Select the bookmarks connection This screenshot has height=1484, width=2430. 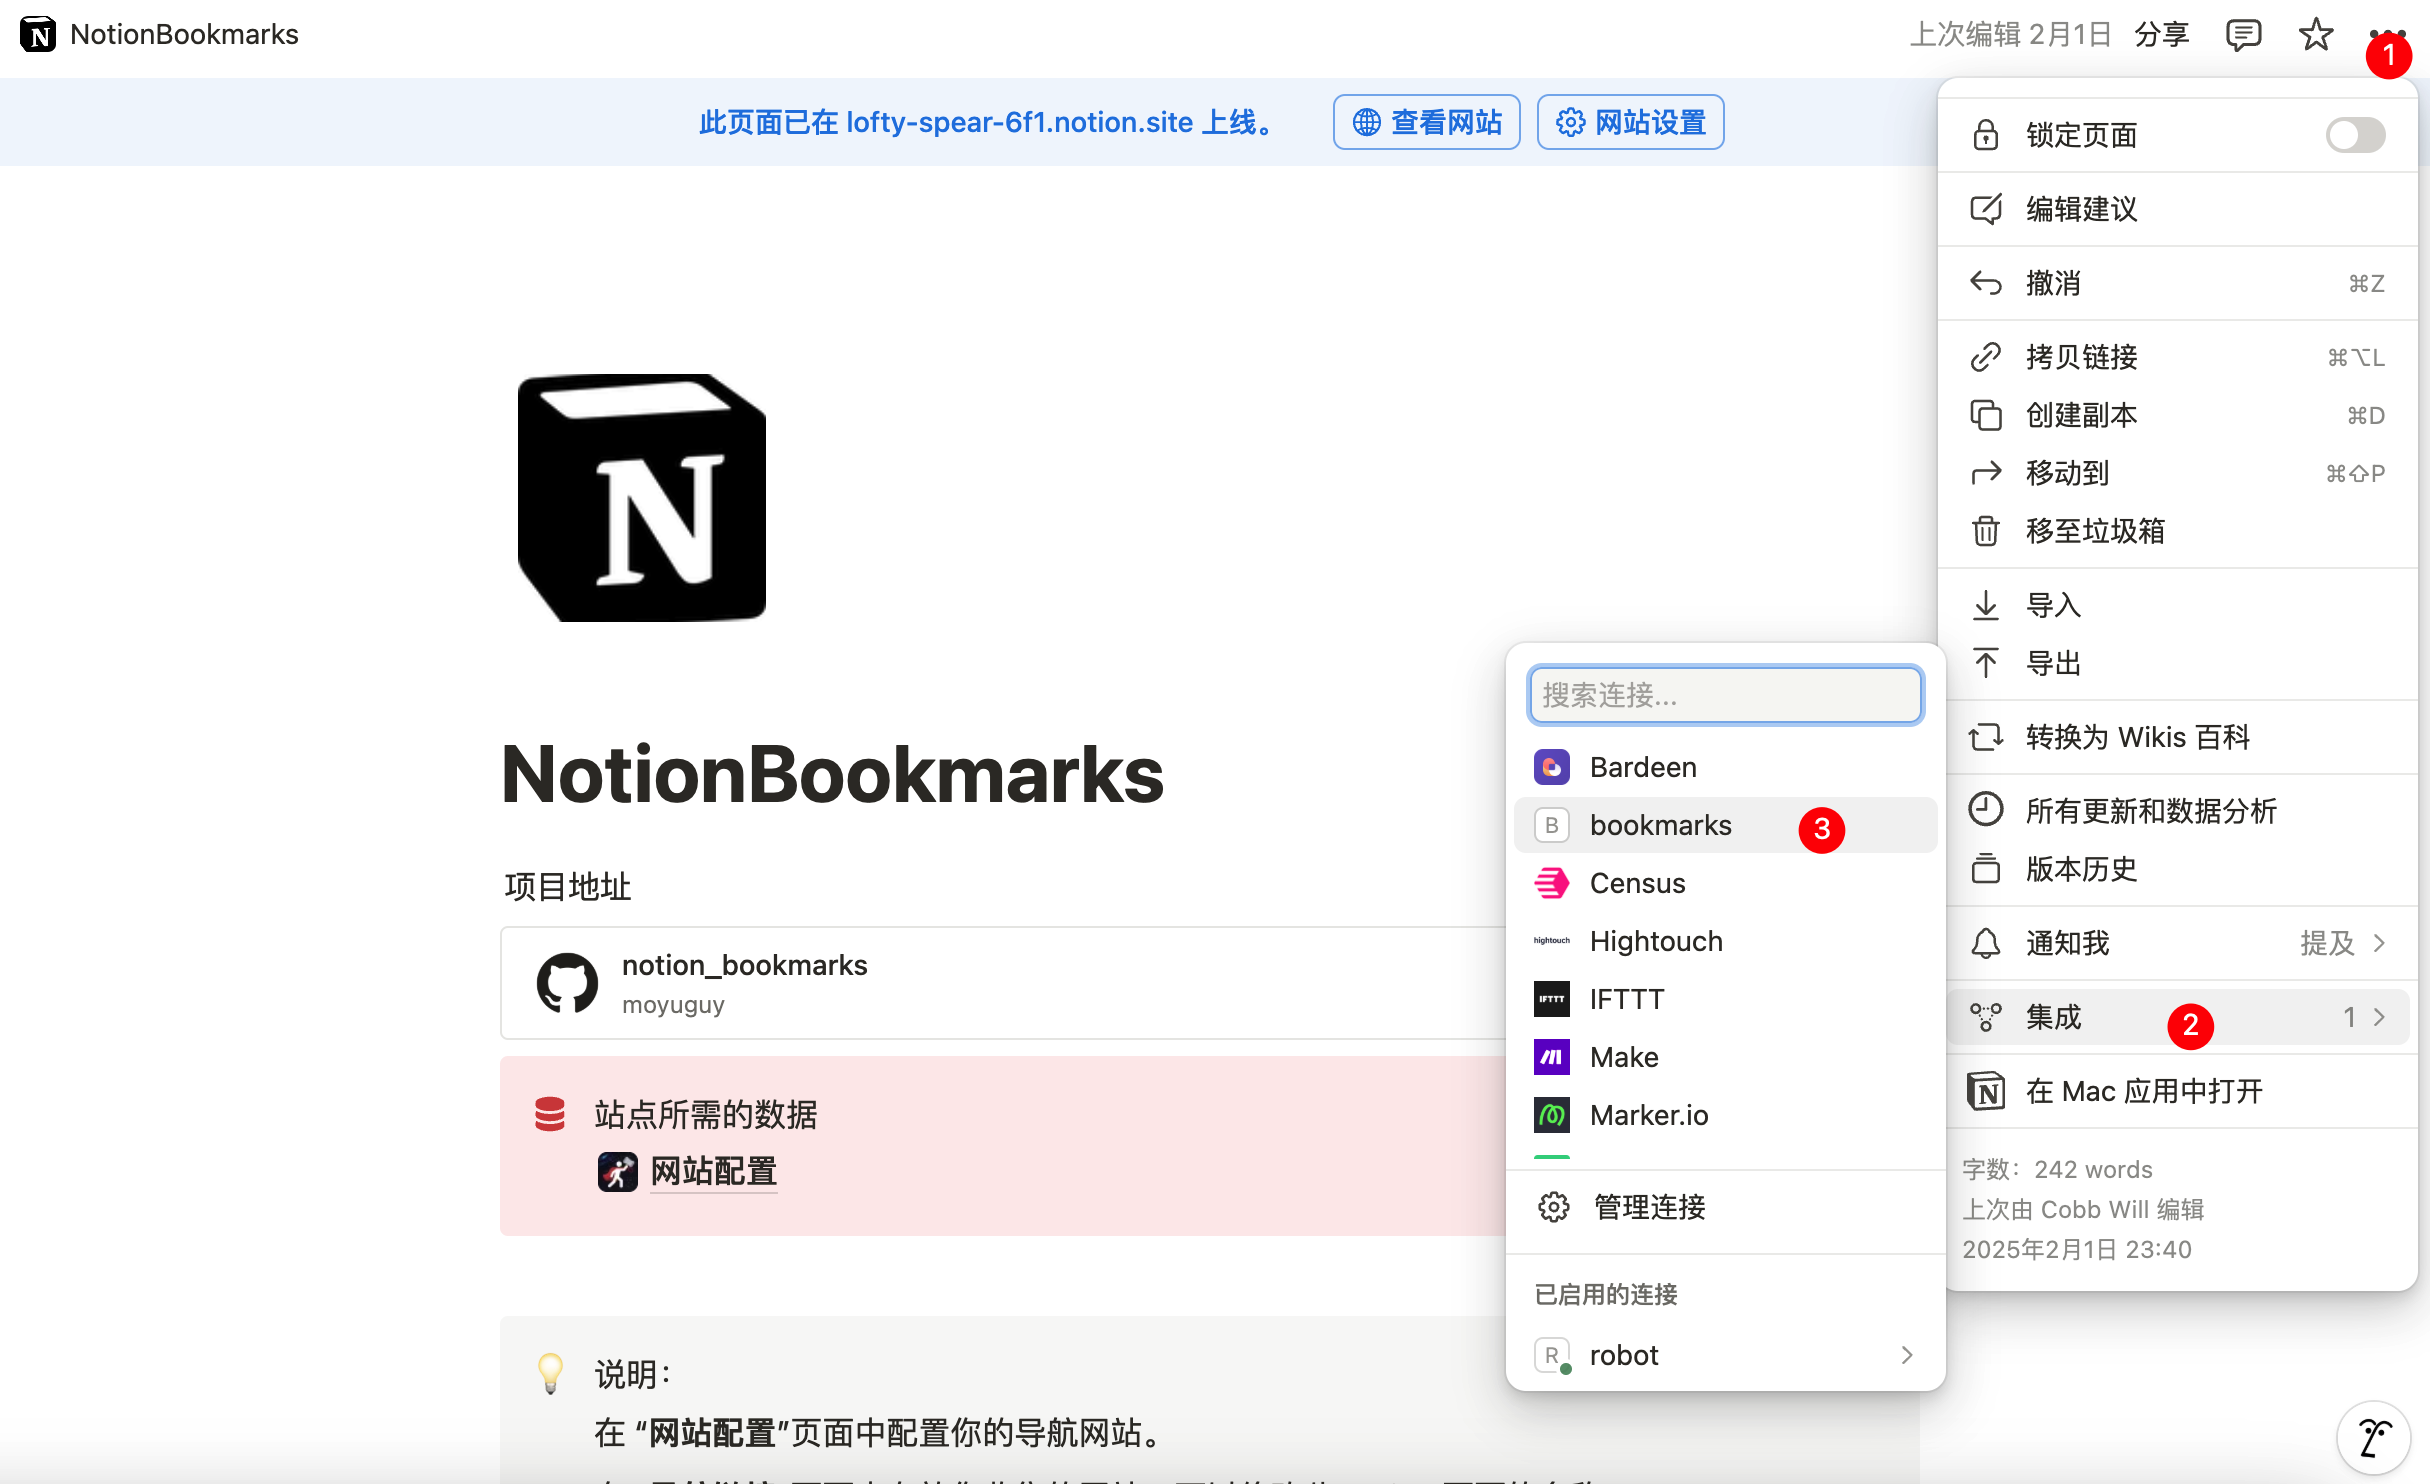[1725, 825]
